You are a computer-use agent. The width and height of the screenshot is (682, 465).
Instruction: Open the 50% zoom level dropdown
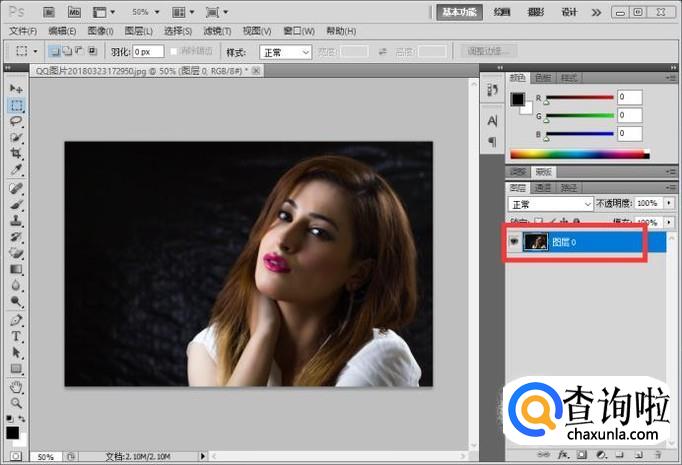[x=144, y=12]
